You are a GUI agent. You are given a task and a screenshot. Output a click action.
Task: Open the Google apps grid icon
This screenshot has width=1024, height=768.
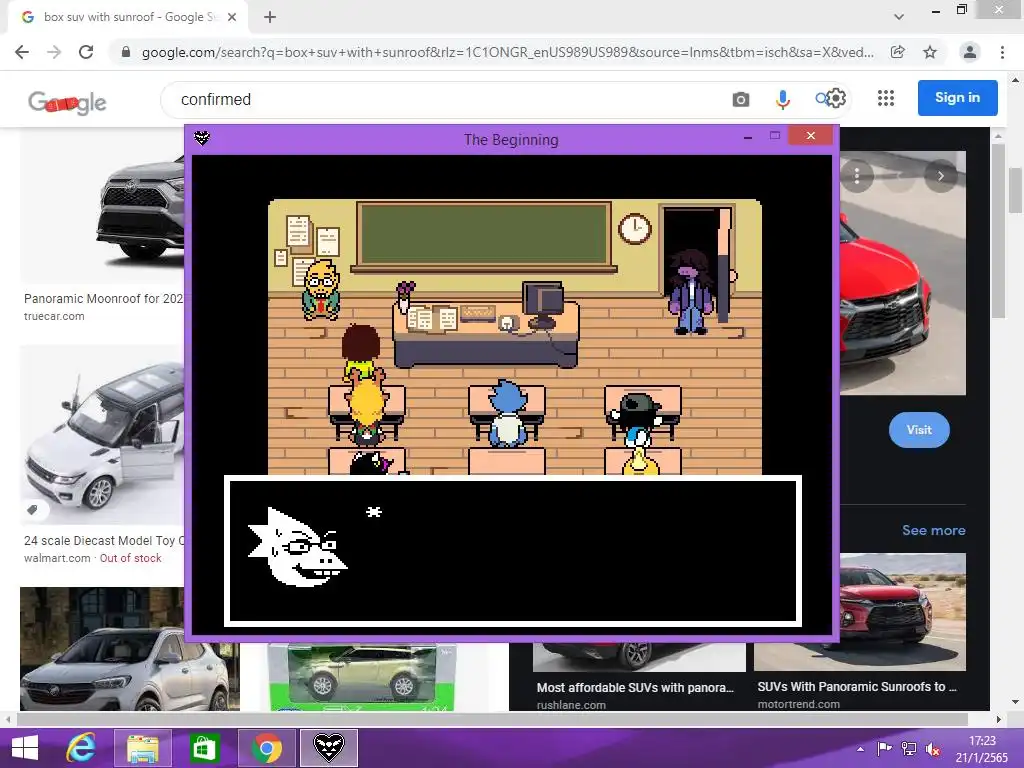click(x=886, y=98)
